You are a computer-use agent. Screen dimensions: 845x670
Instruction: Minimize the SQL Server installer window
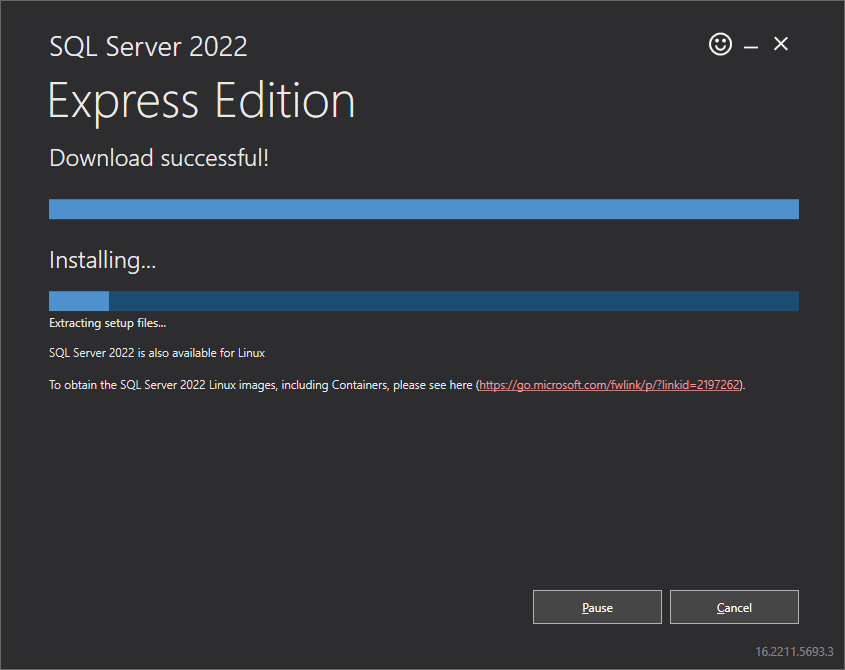(x=750, y=46)
